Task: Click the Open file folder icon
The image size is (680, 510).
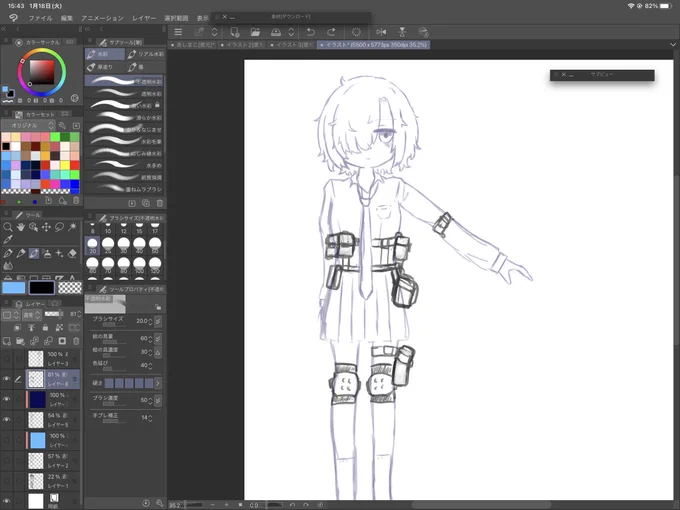Action: (x=255, y=32)
